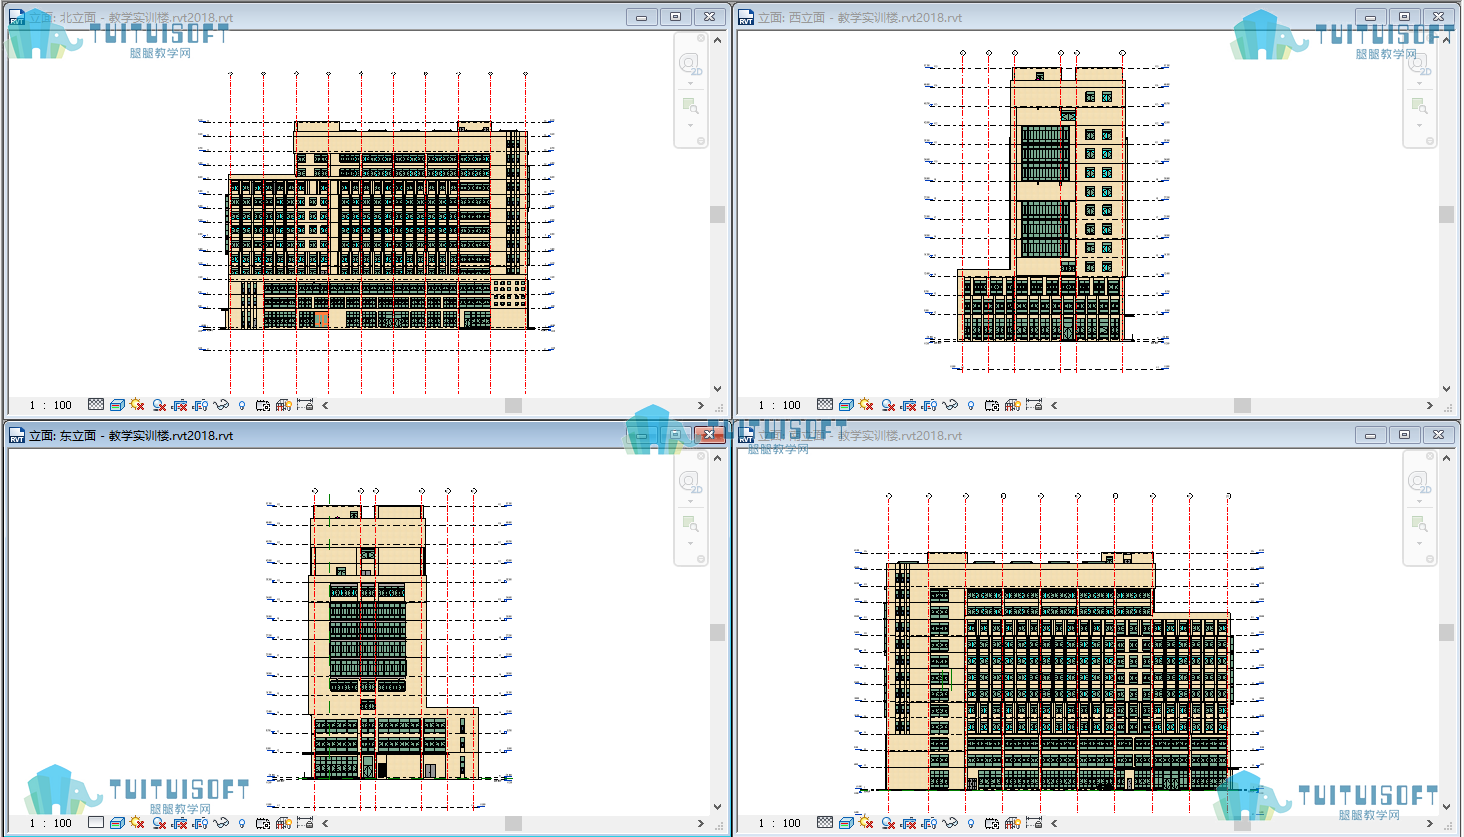Select Zoom Region tool in 北立面 navigation bar
Viewport: 1464px width, 837px height.
pyautogui.click(x=690, y=105)
